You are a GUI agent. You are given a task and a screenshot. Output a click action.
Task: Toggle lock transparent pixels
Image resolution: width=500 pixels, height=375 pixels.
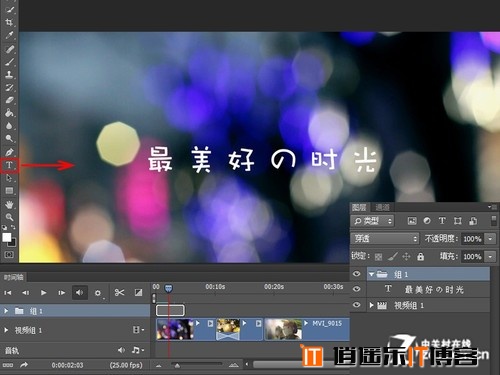[x=378, y=257]
